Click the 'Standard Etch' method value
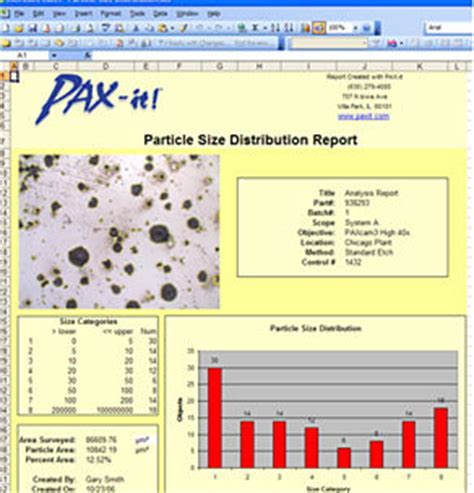 click(369, 252)
